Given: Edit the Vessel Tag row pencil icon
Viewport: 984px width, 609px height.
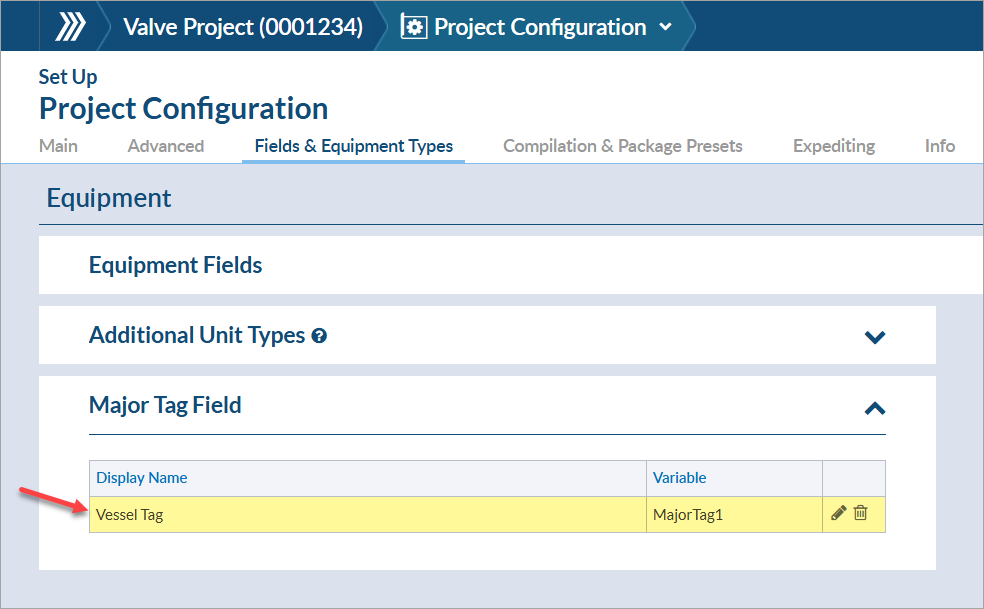Looking at the screenshot, I should [838, 513].
